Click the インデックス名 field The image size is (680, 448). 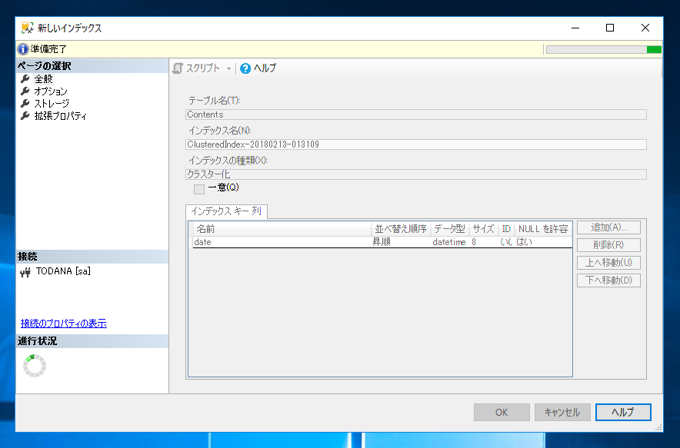(x=416, y=144)
